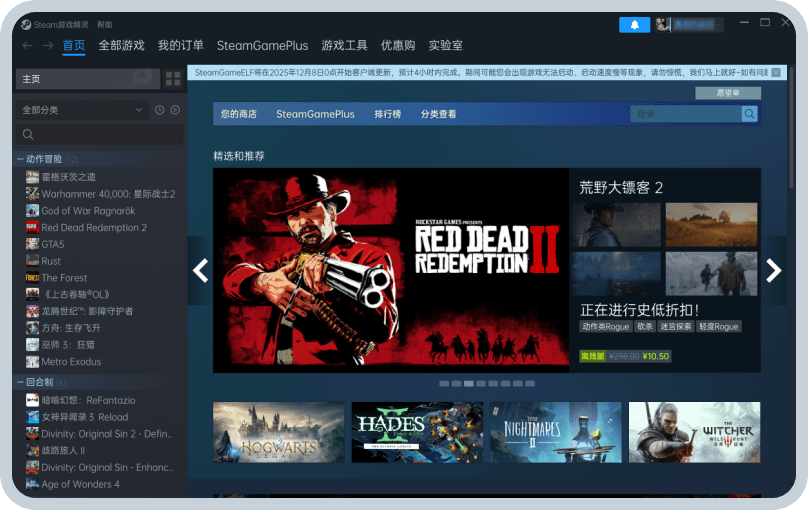
Task: Open the 全部分类 category dropdown
Action: pos(82,109)
